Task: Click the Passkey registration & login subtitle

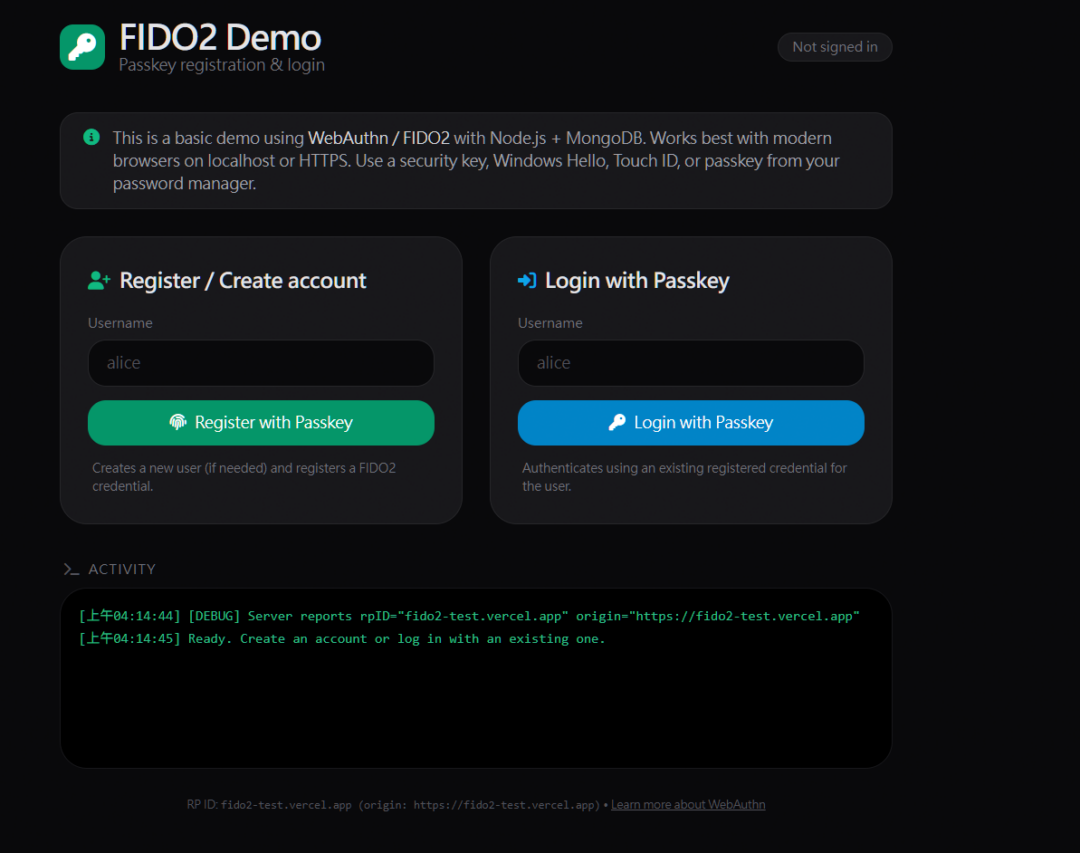Action: [x=222, y=65]
